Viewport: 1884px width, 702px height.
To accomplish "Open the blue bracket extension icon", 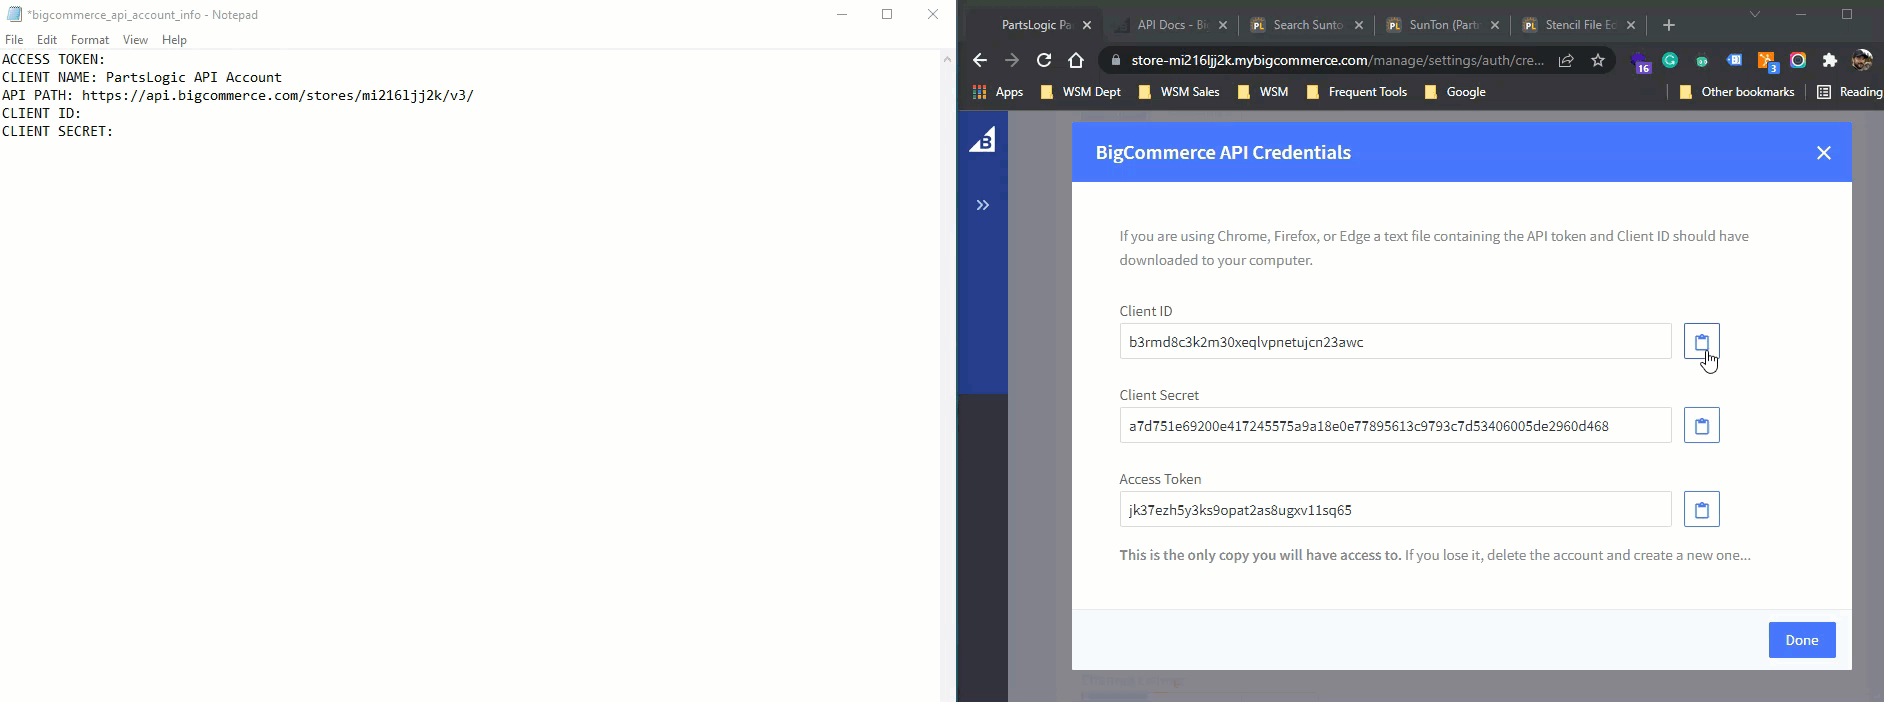I will point(1734,60).
